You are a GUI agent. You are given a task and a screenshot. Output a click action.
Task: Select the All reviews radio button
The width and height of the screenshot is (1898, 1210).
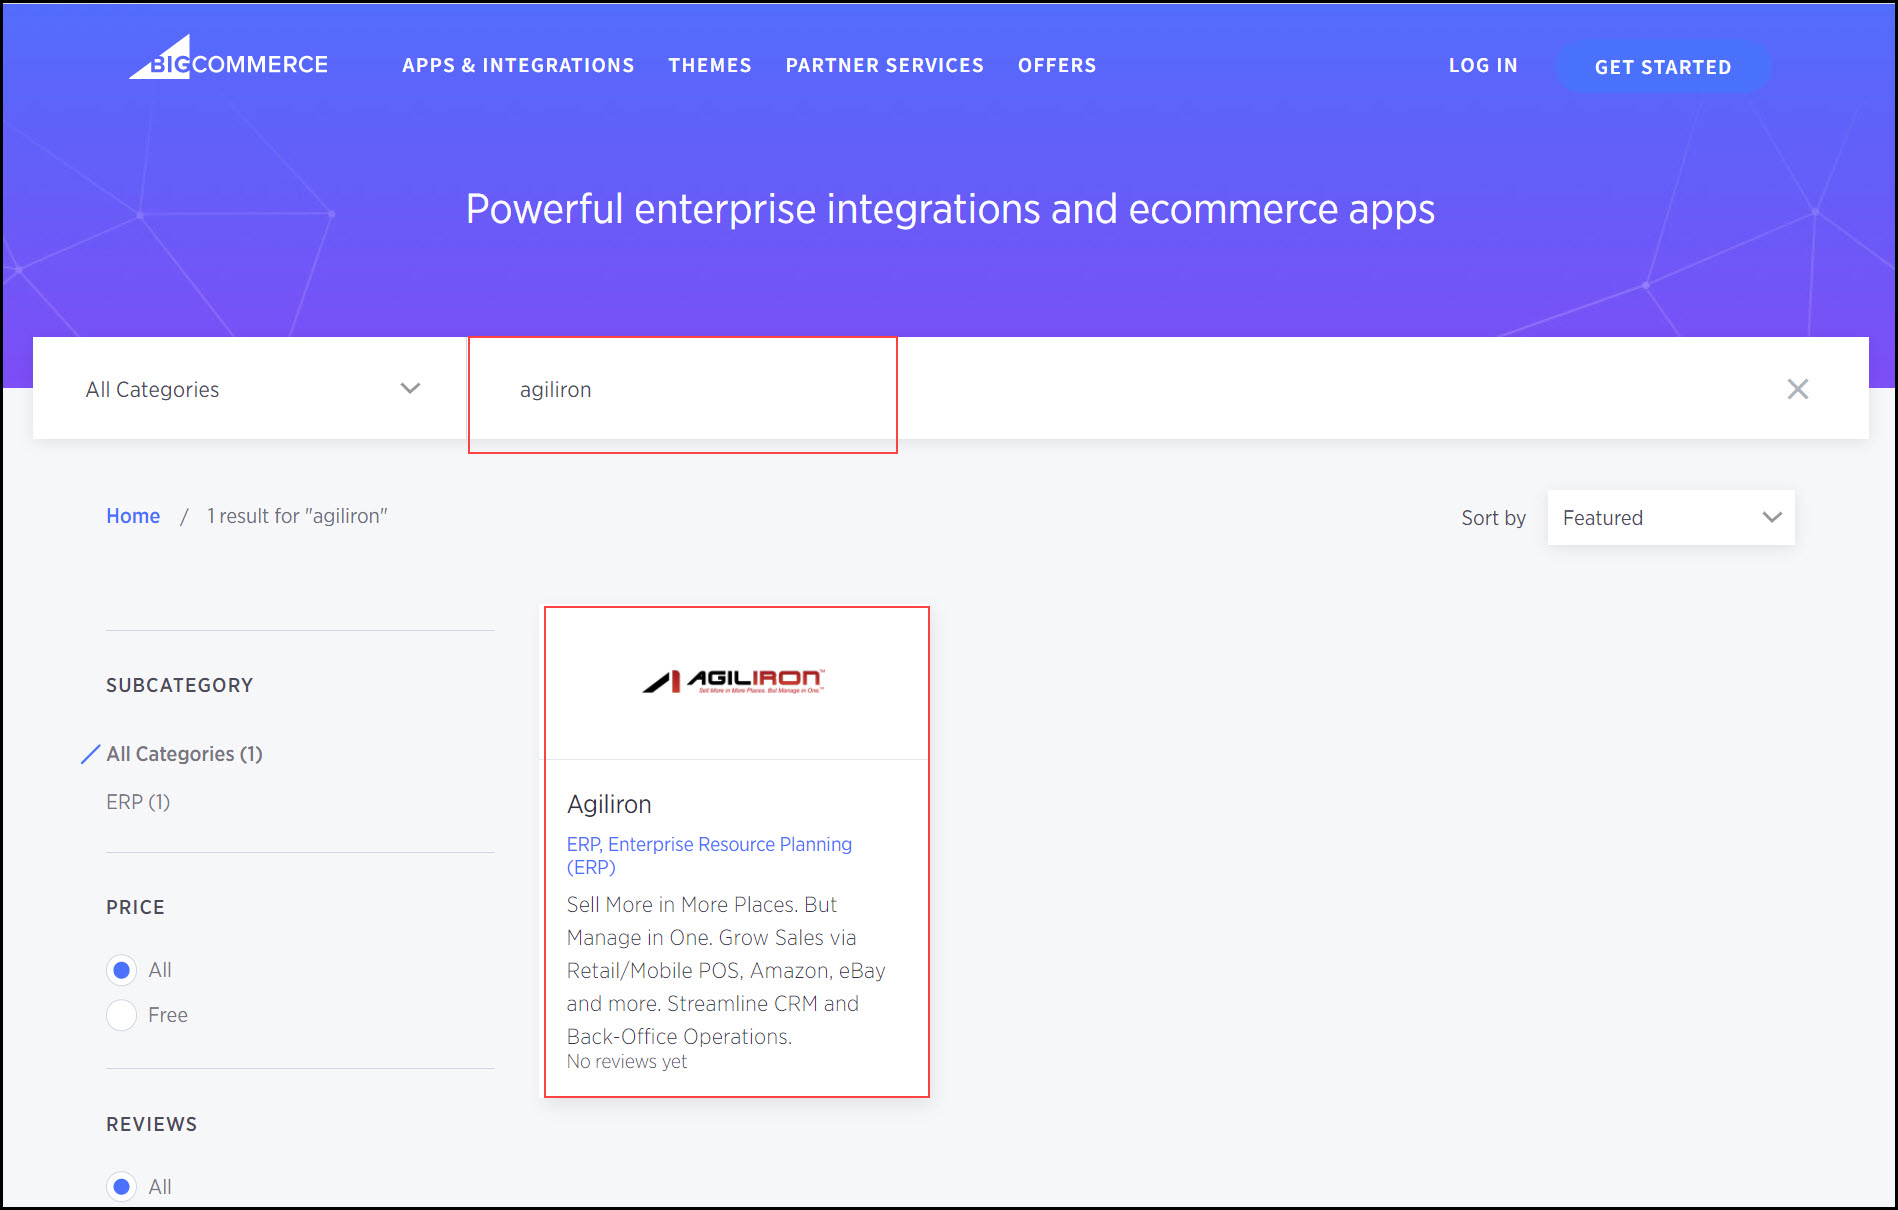tap(122, 1187)
